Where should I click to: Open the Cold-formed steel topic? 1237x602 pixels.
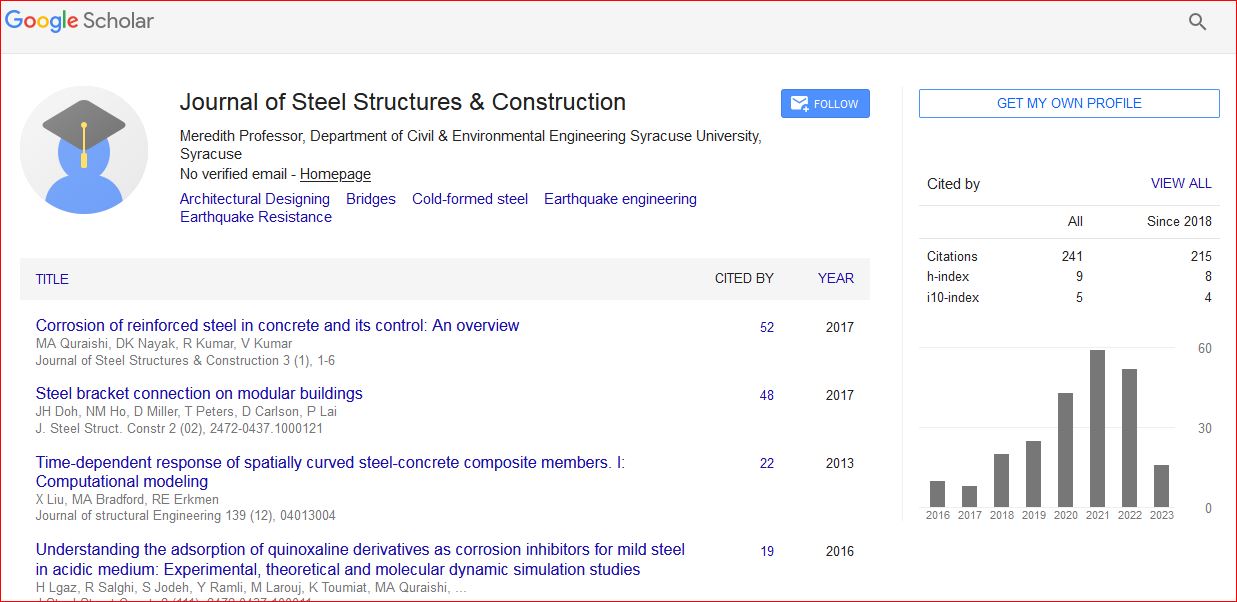(470, 199)
